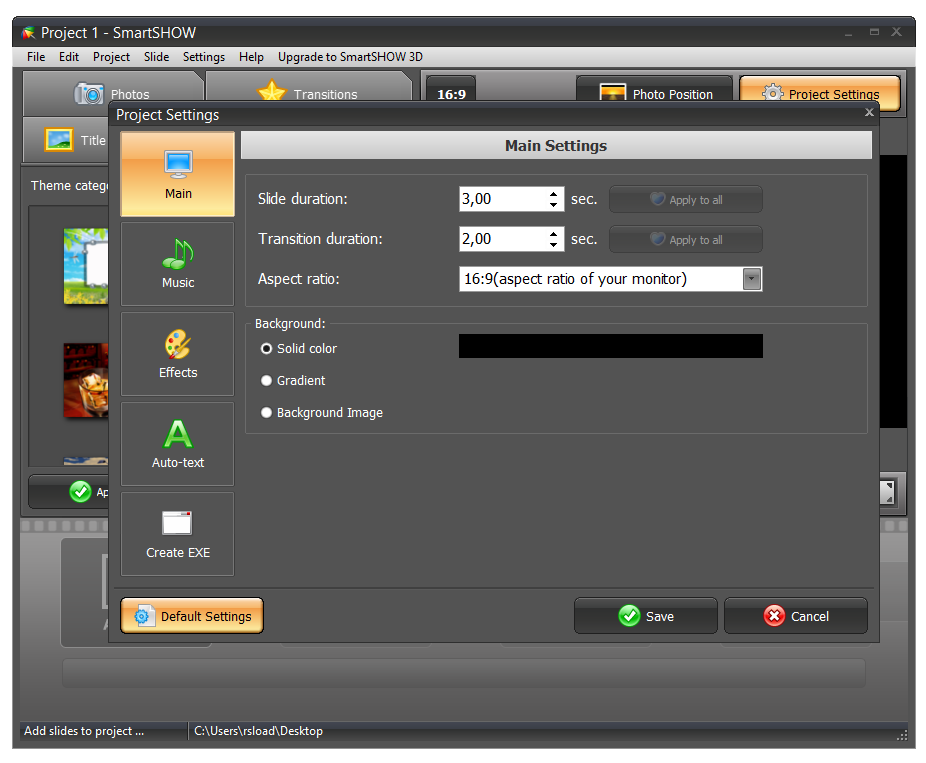Expand the Aspect ratio dropdown
Viewport: 926px width, 763px height.
coord(751,279)
